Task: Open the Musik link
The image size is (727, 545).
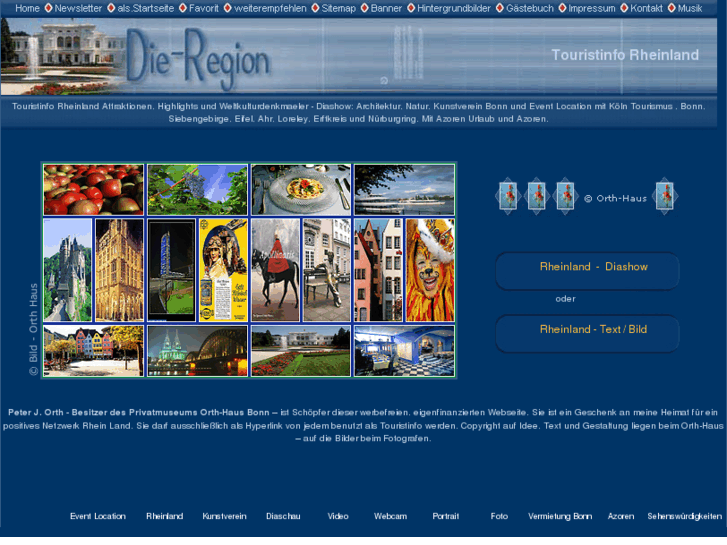Action: [x=690, y=8]
